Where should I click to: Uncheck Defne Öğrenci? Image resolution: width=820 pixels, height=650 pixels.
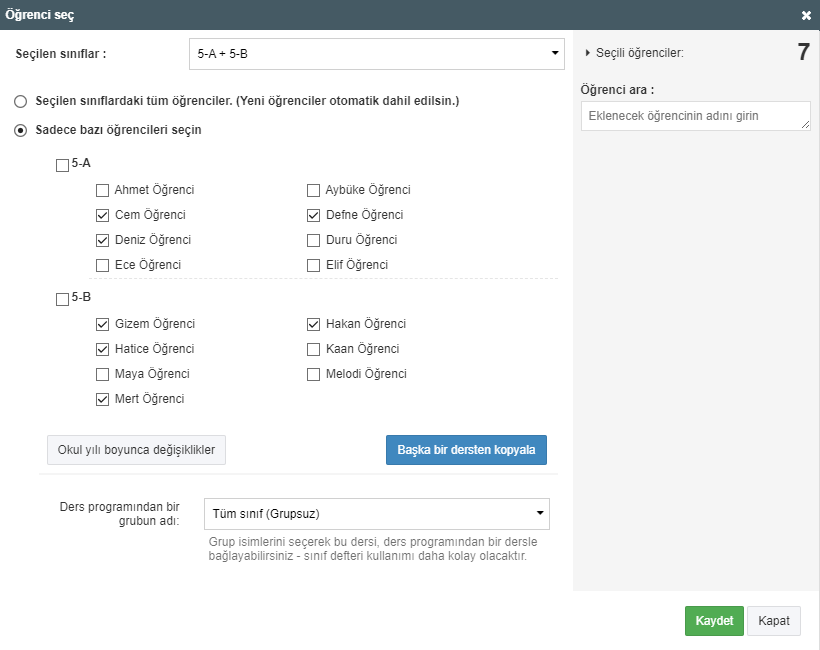click(x=314, y=215)
